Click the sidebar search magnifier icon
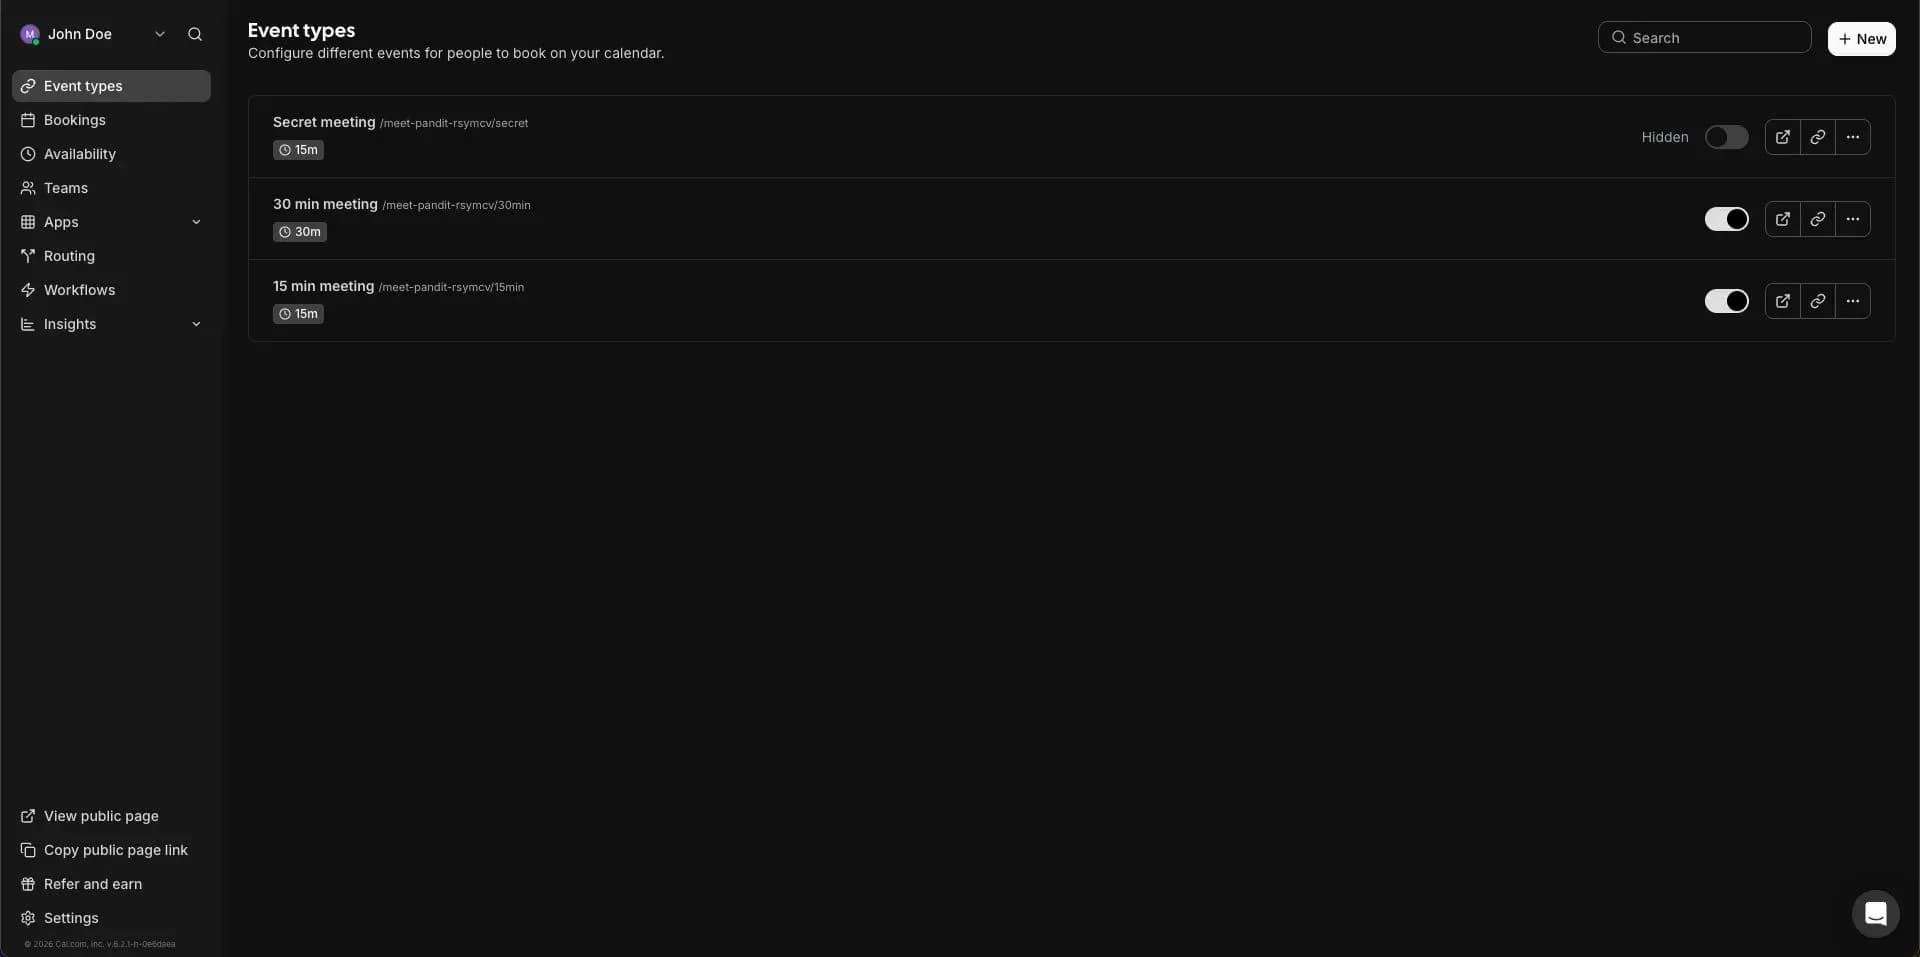Viewport: 1920px width, 957px height. coord(195,34)
